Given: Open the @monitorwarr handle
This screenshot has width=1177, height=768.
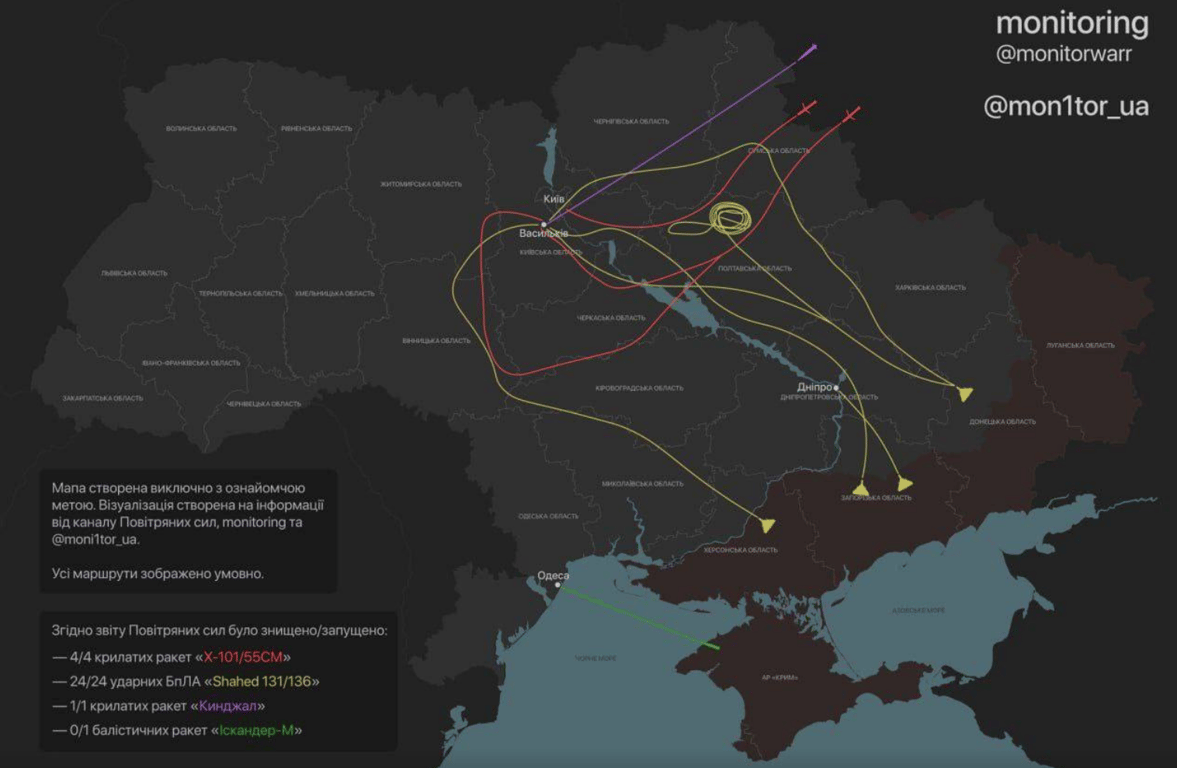Looking at the screenshot, I should pos(1064,55).
